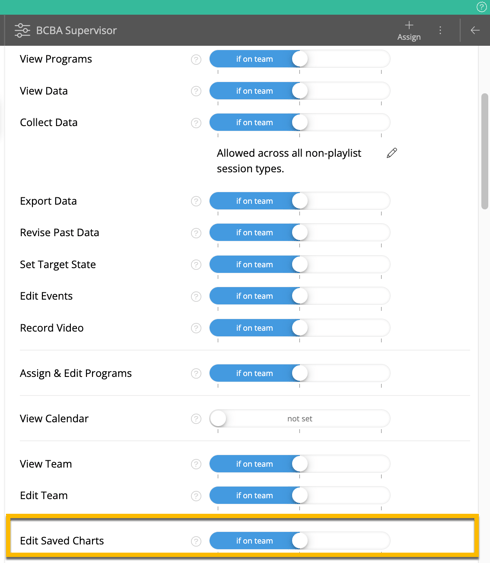This screenshot has width=490, height=563.
Task: Click the back arrow icon
Action: tap(475, 30)
